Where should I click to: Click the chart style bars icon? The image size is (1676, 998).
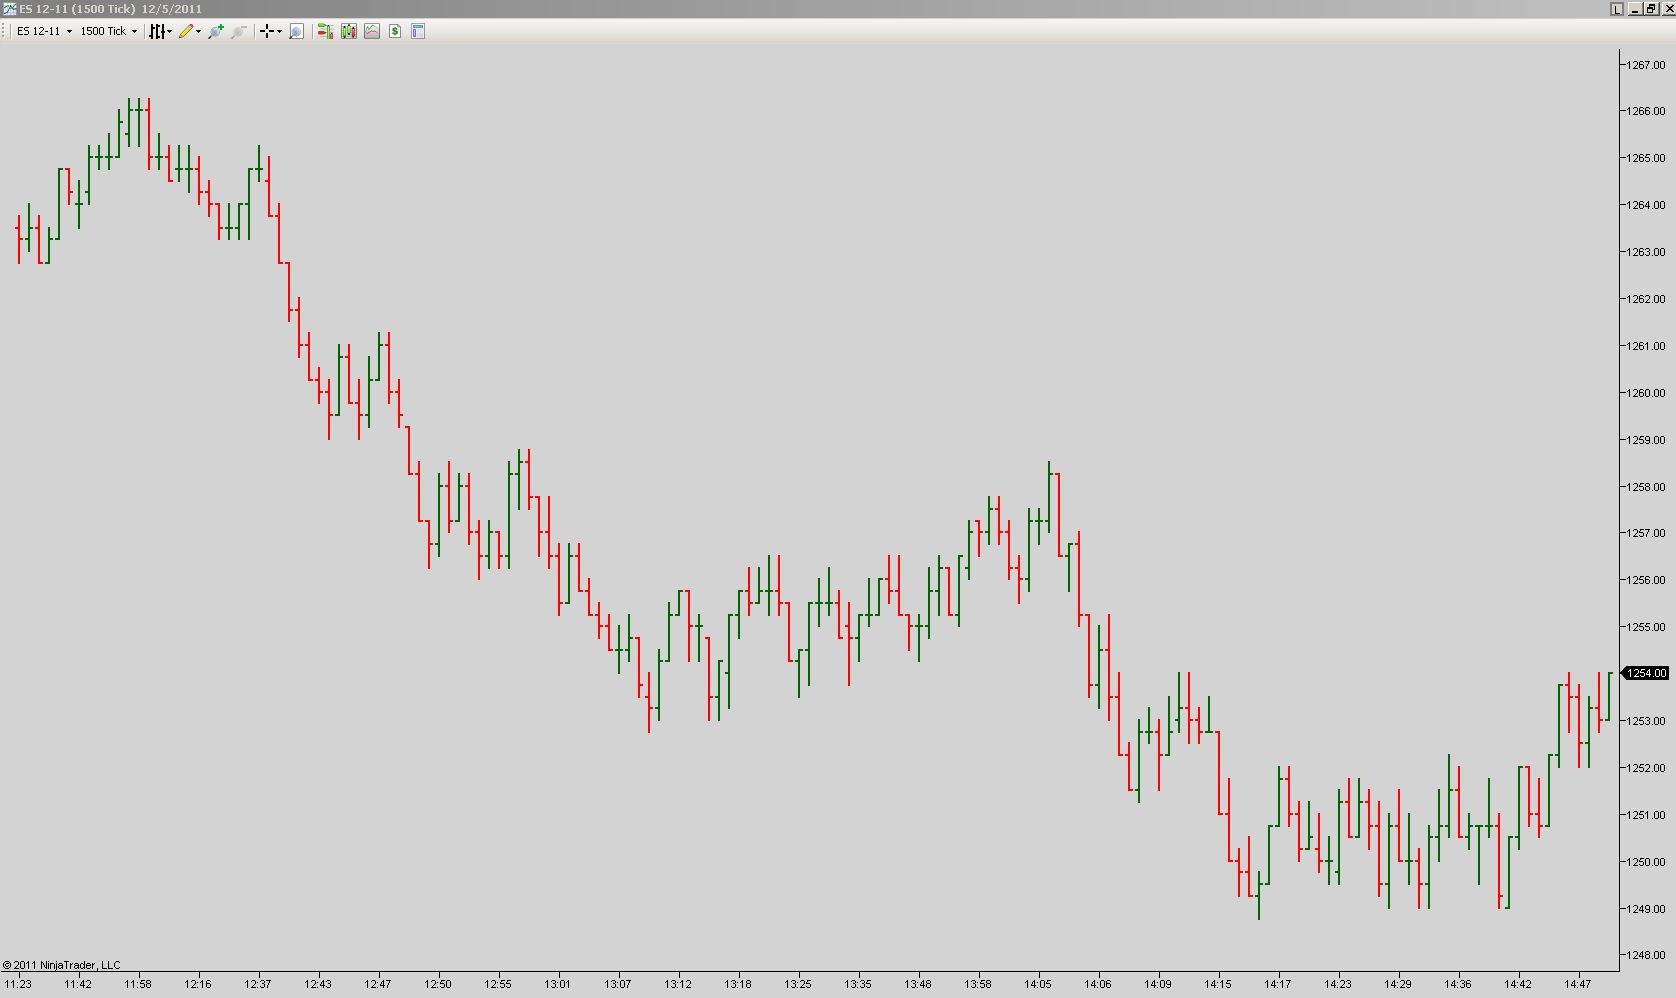click(157, 31)
